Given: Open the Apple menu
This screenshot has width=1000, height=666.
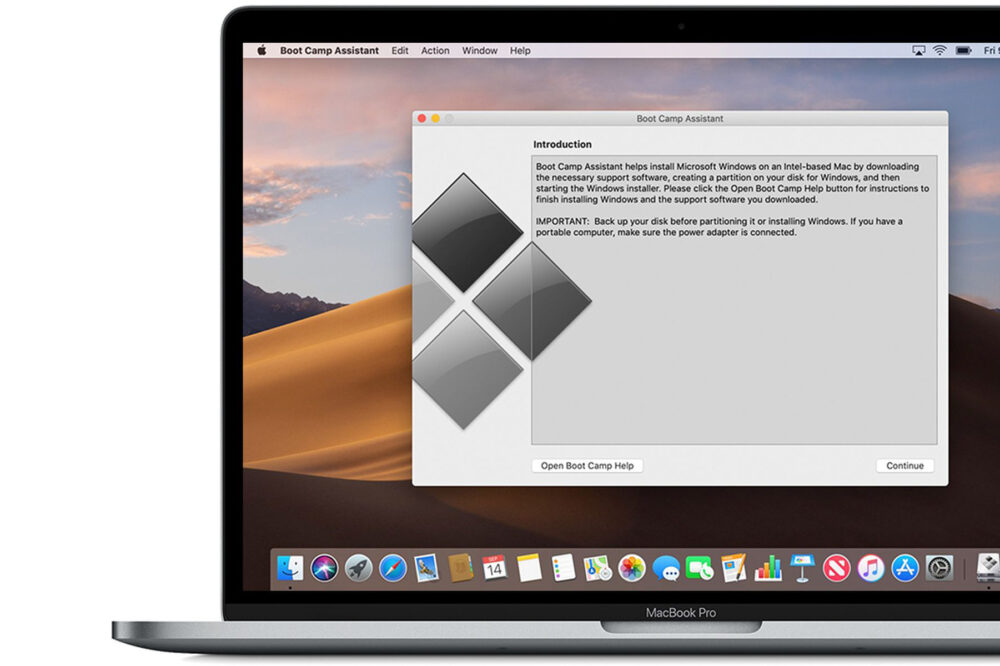Looking at the screenshot, I should [x=262, y=50].
